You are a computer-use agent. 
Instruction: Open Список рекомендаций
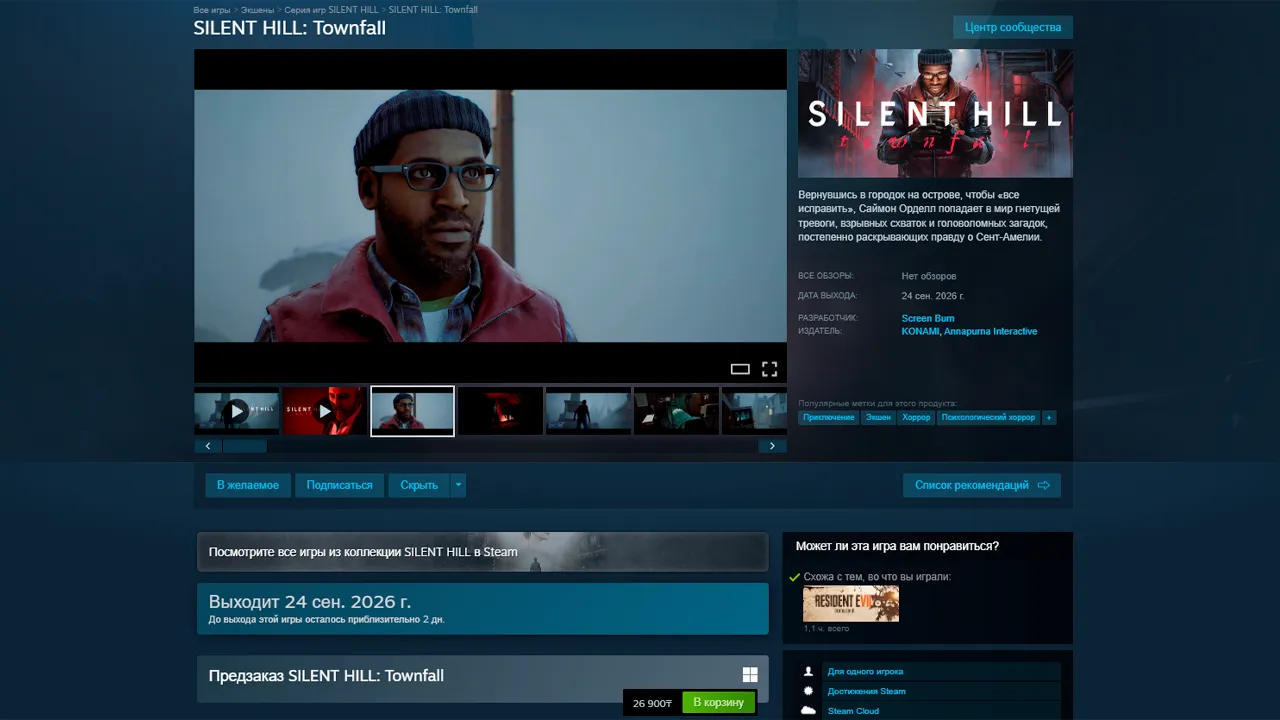982,485
